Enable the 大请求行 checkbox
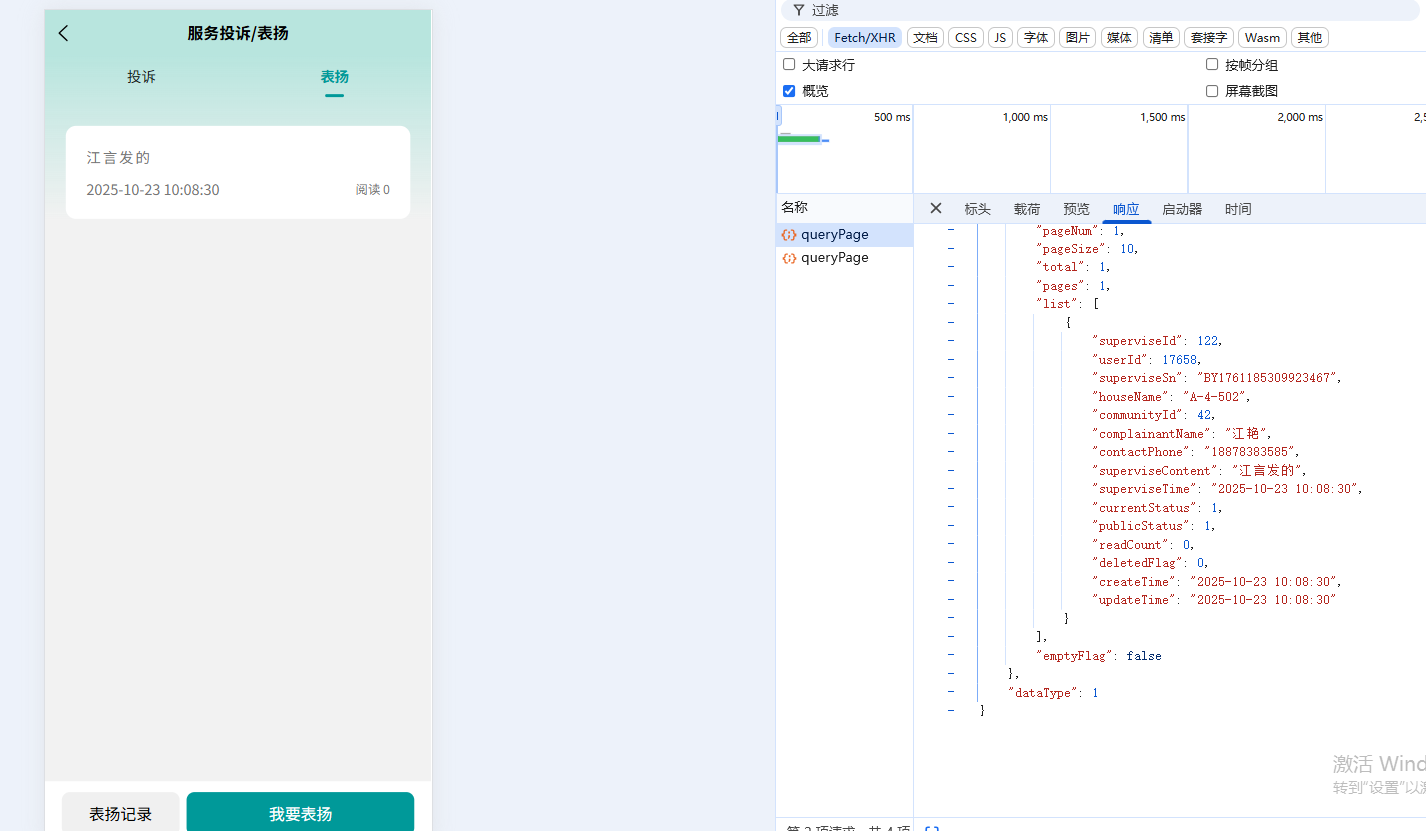 pos(789,65)
